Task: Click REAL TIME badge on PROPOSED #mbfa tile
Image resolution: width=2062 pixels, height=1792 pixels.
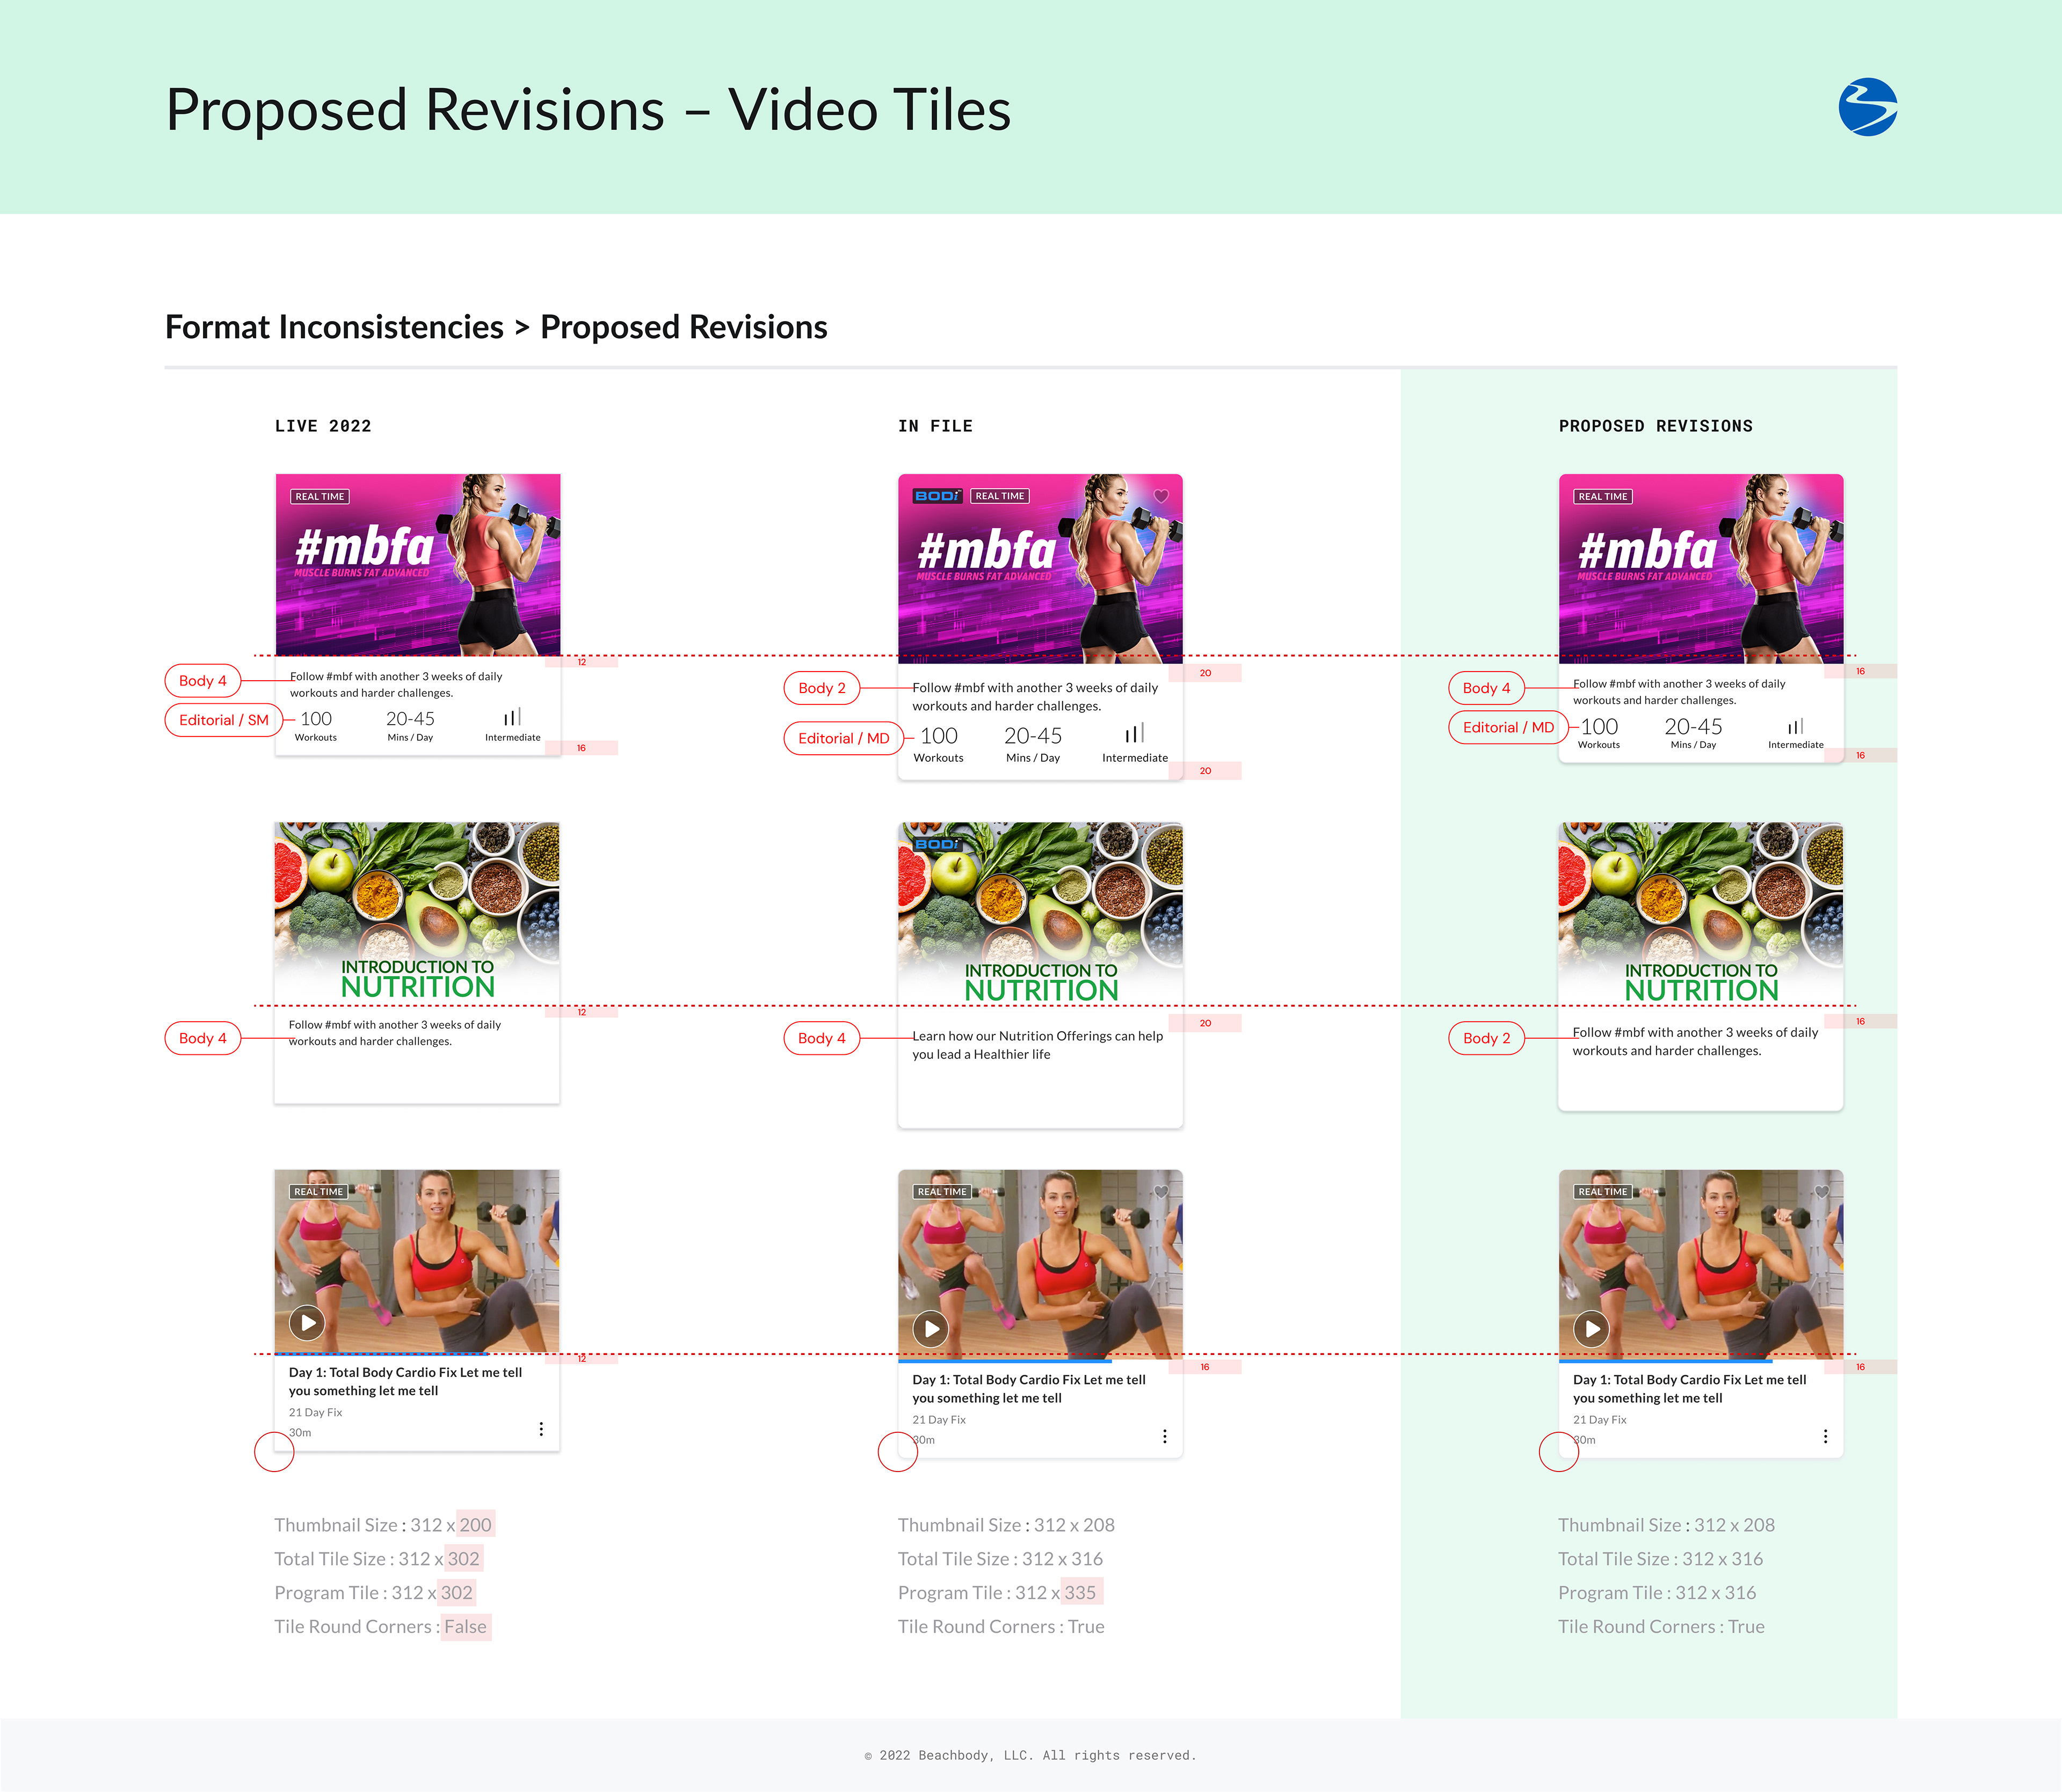Action: tap(1603, 496)
